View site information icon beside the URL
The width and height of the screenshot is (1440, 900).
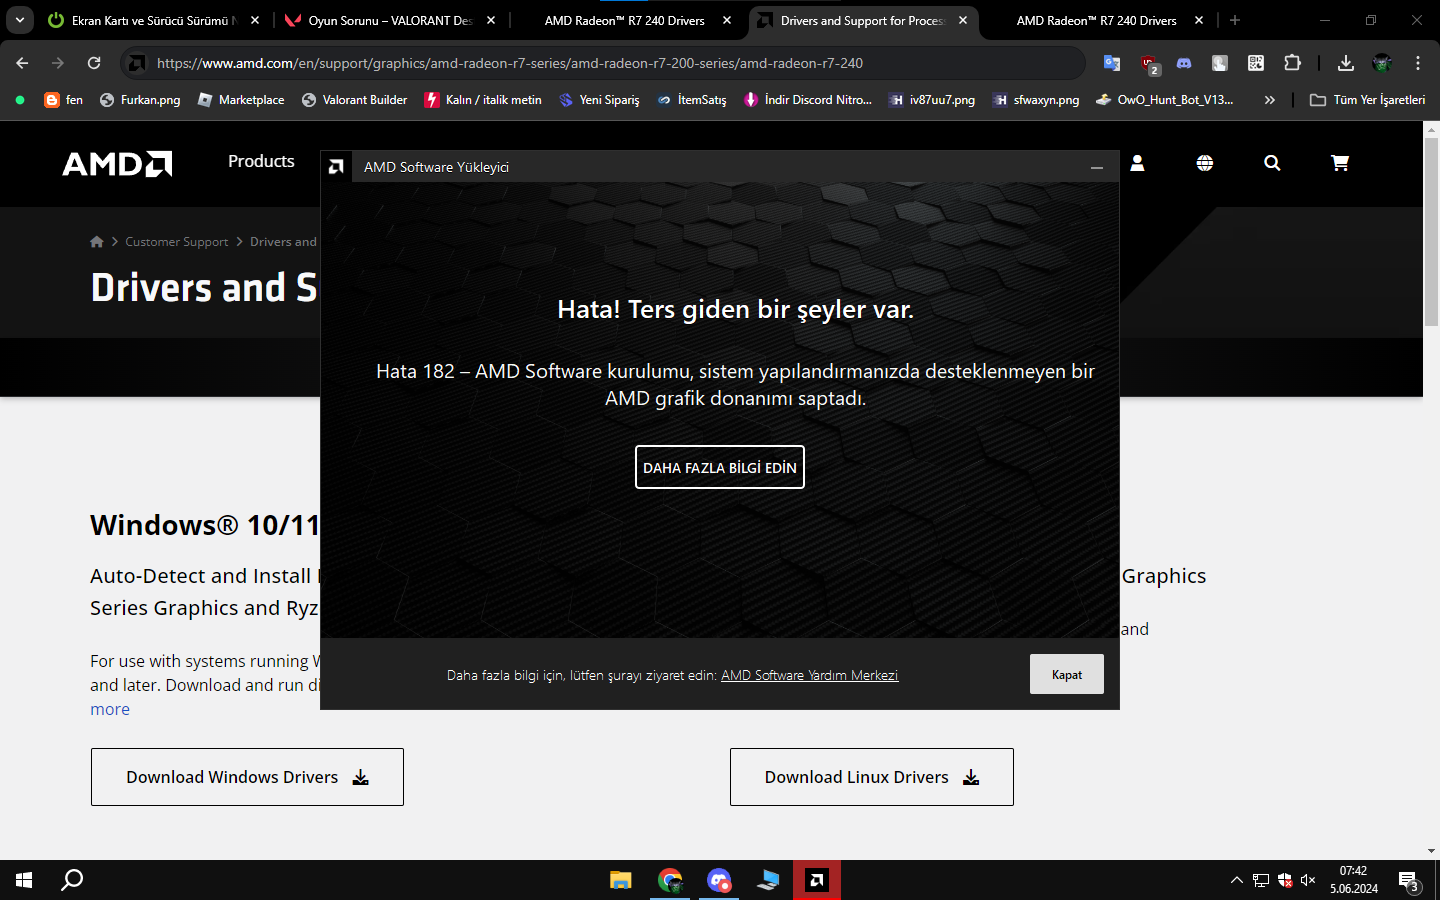click(137, 63)
